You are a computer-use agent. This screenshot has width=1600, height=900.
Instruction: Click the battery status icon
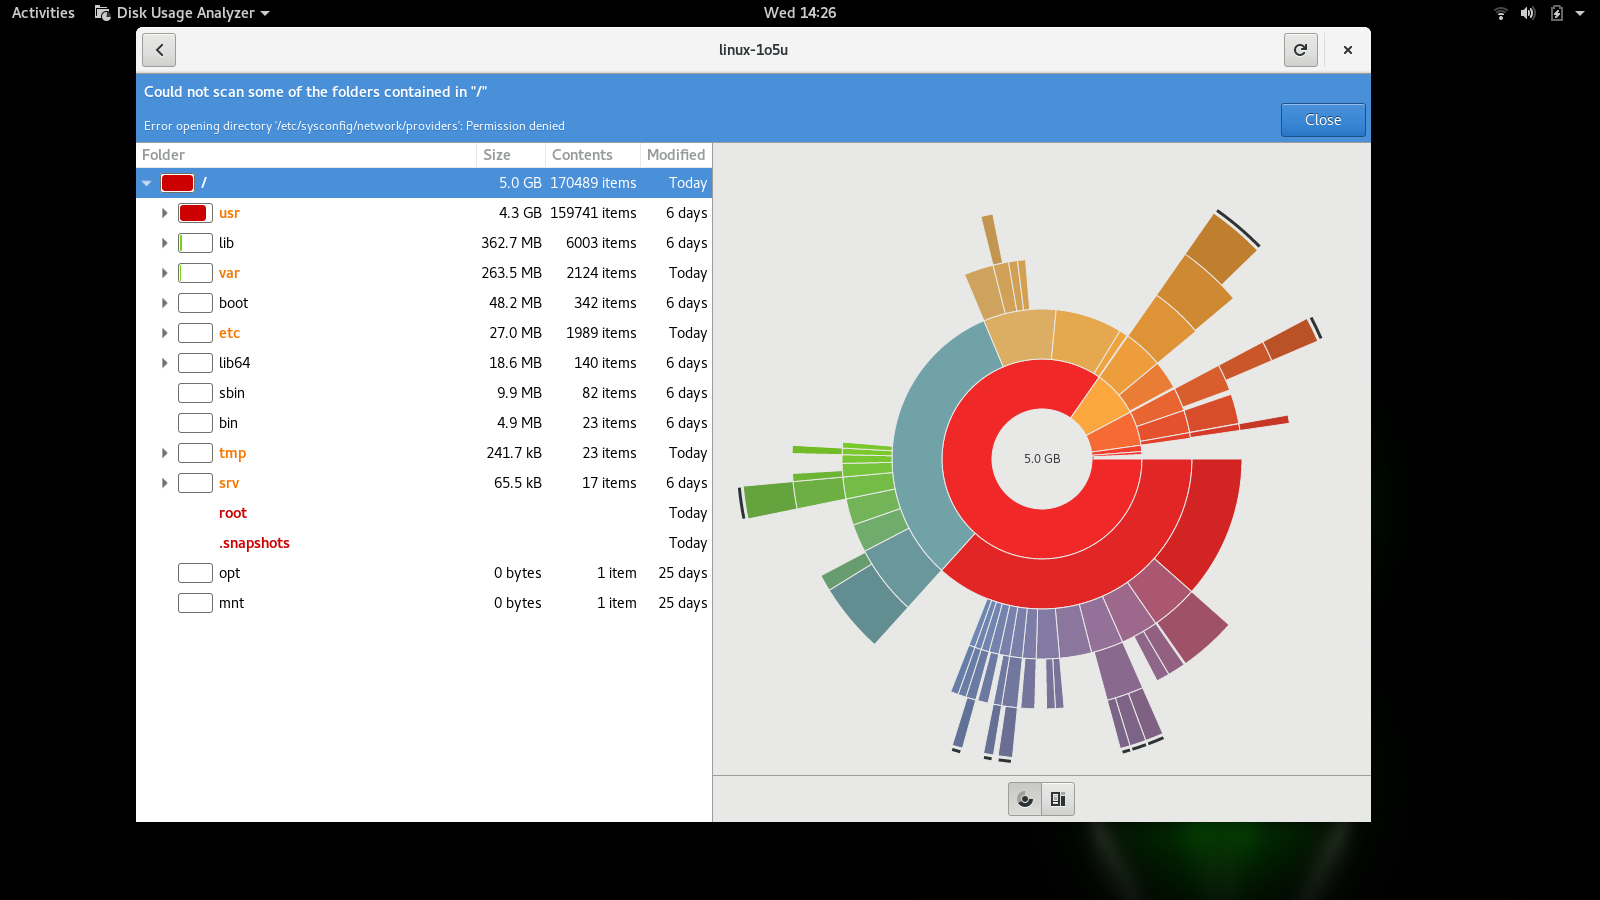1556,13
